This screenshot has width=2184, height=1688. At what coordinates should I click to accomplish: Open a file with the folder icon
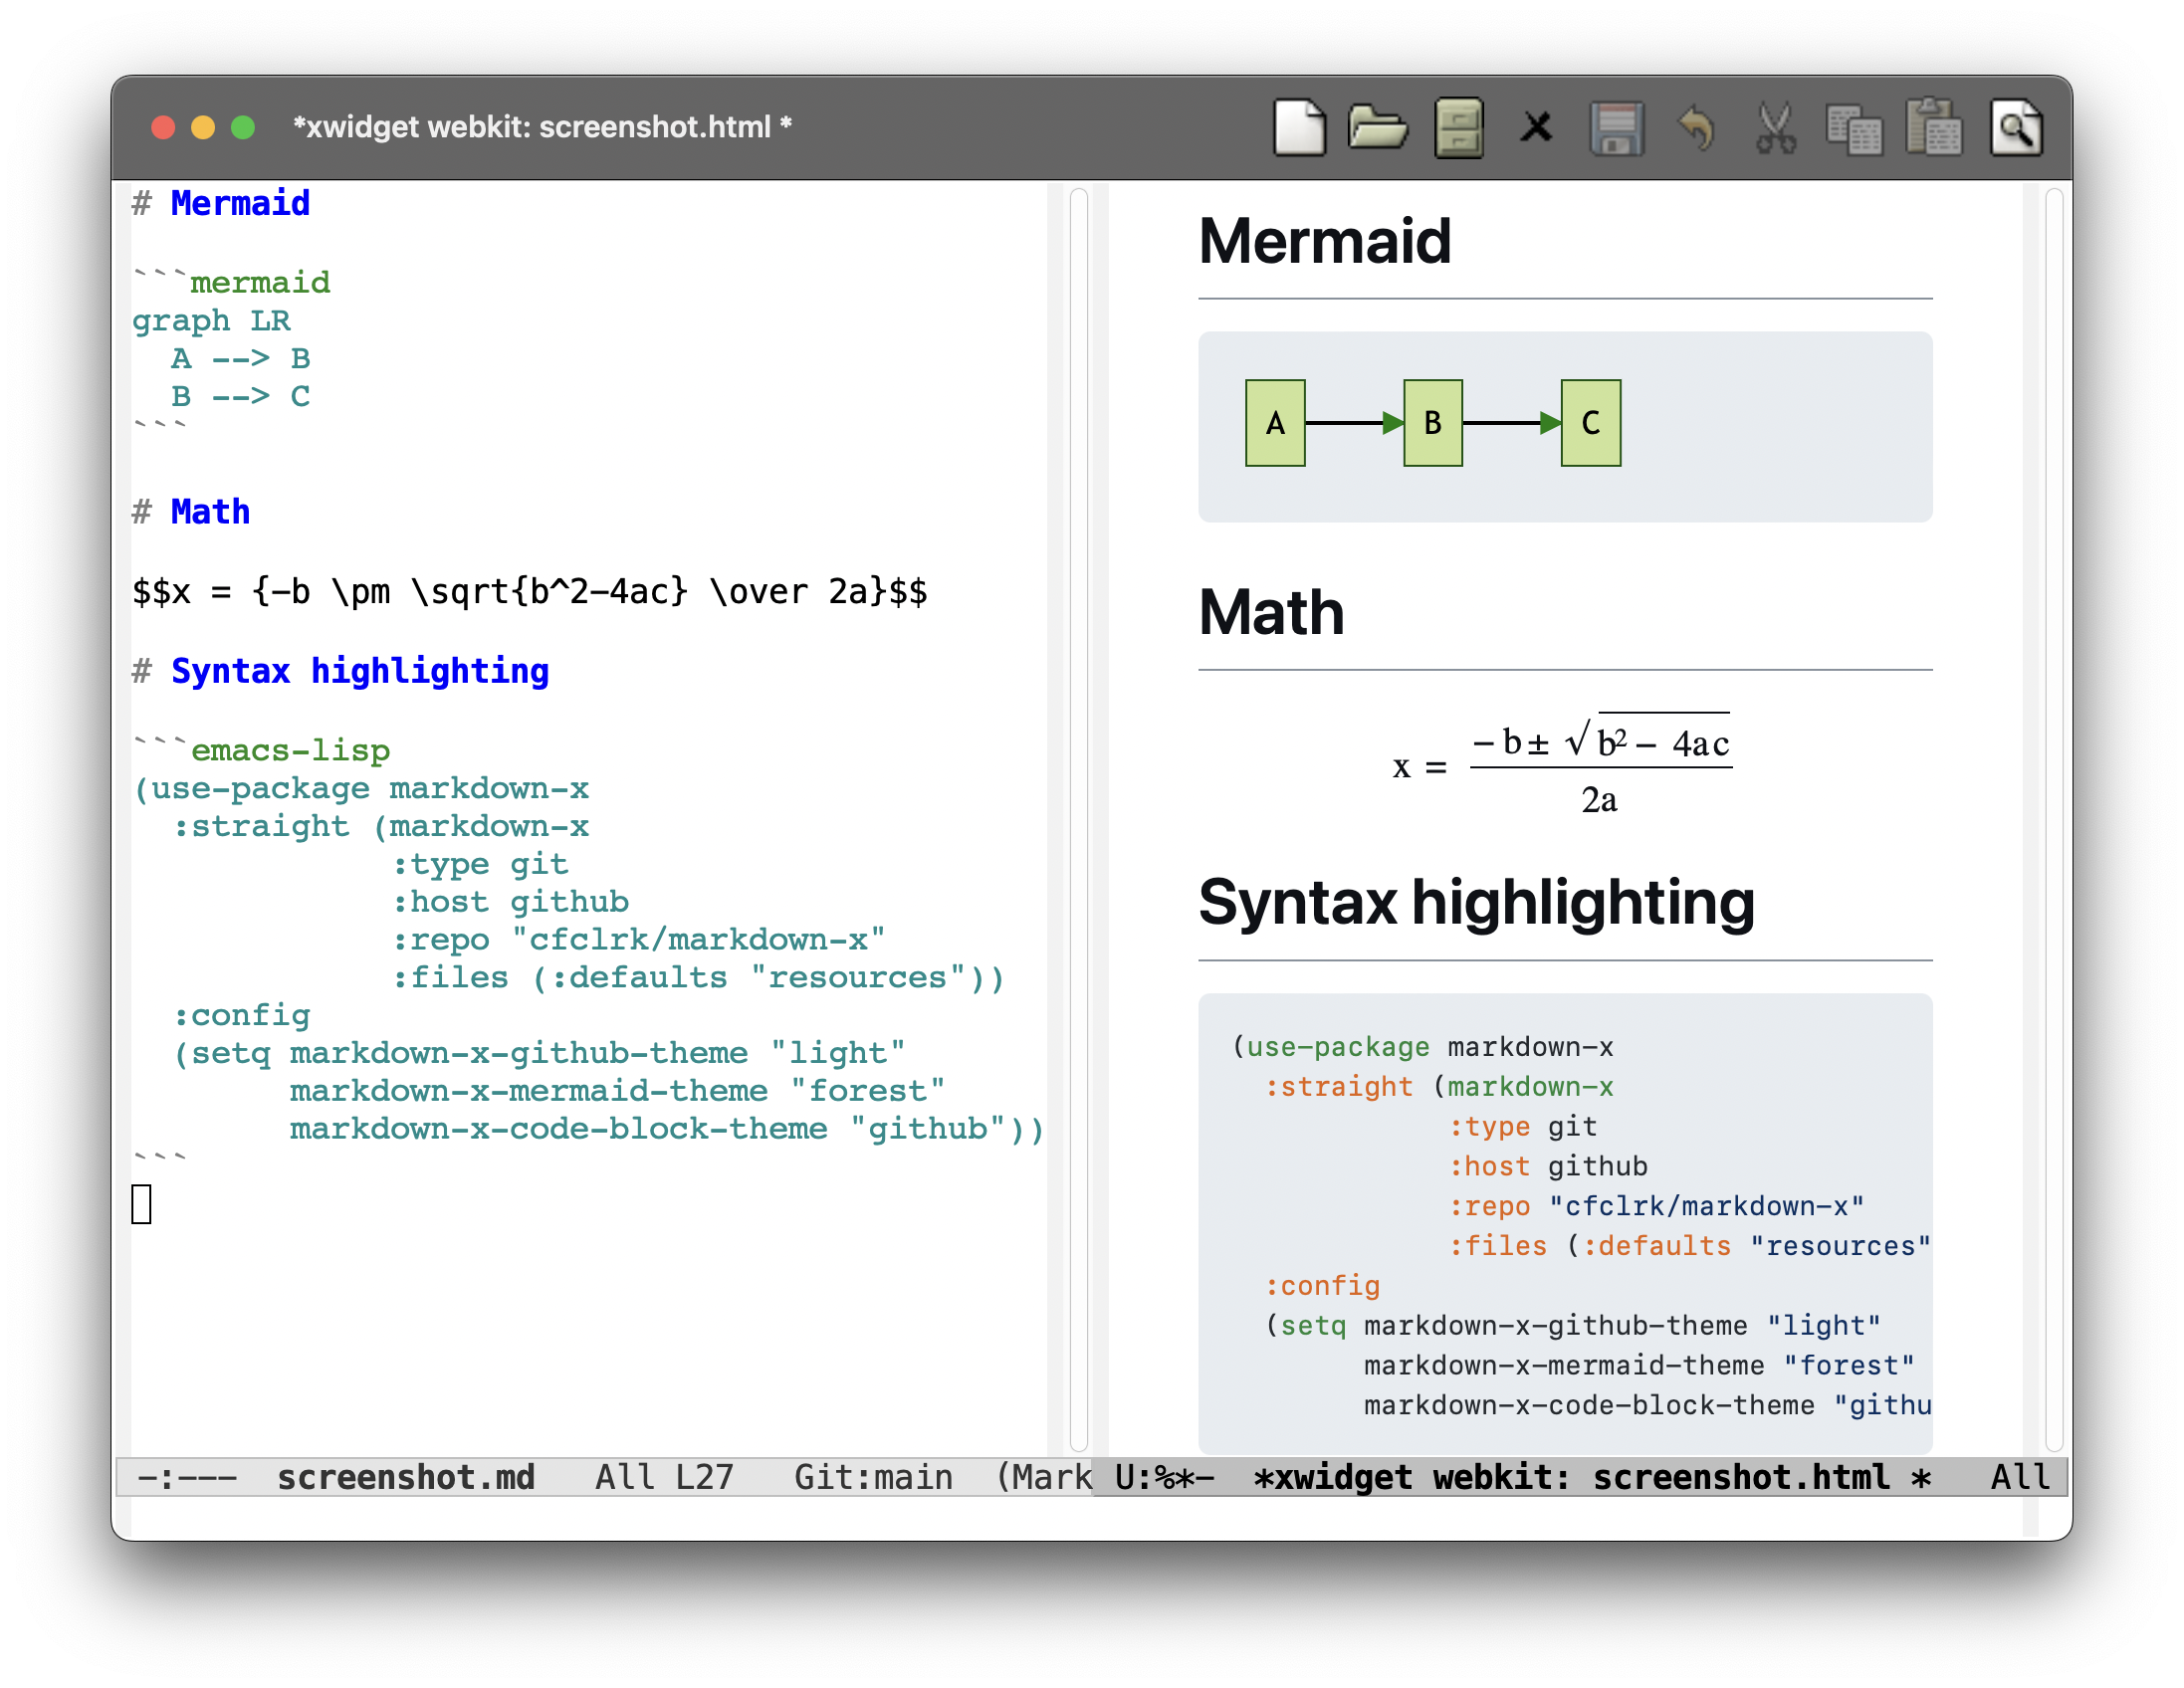[x=1377, y=127]
